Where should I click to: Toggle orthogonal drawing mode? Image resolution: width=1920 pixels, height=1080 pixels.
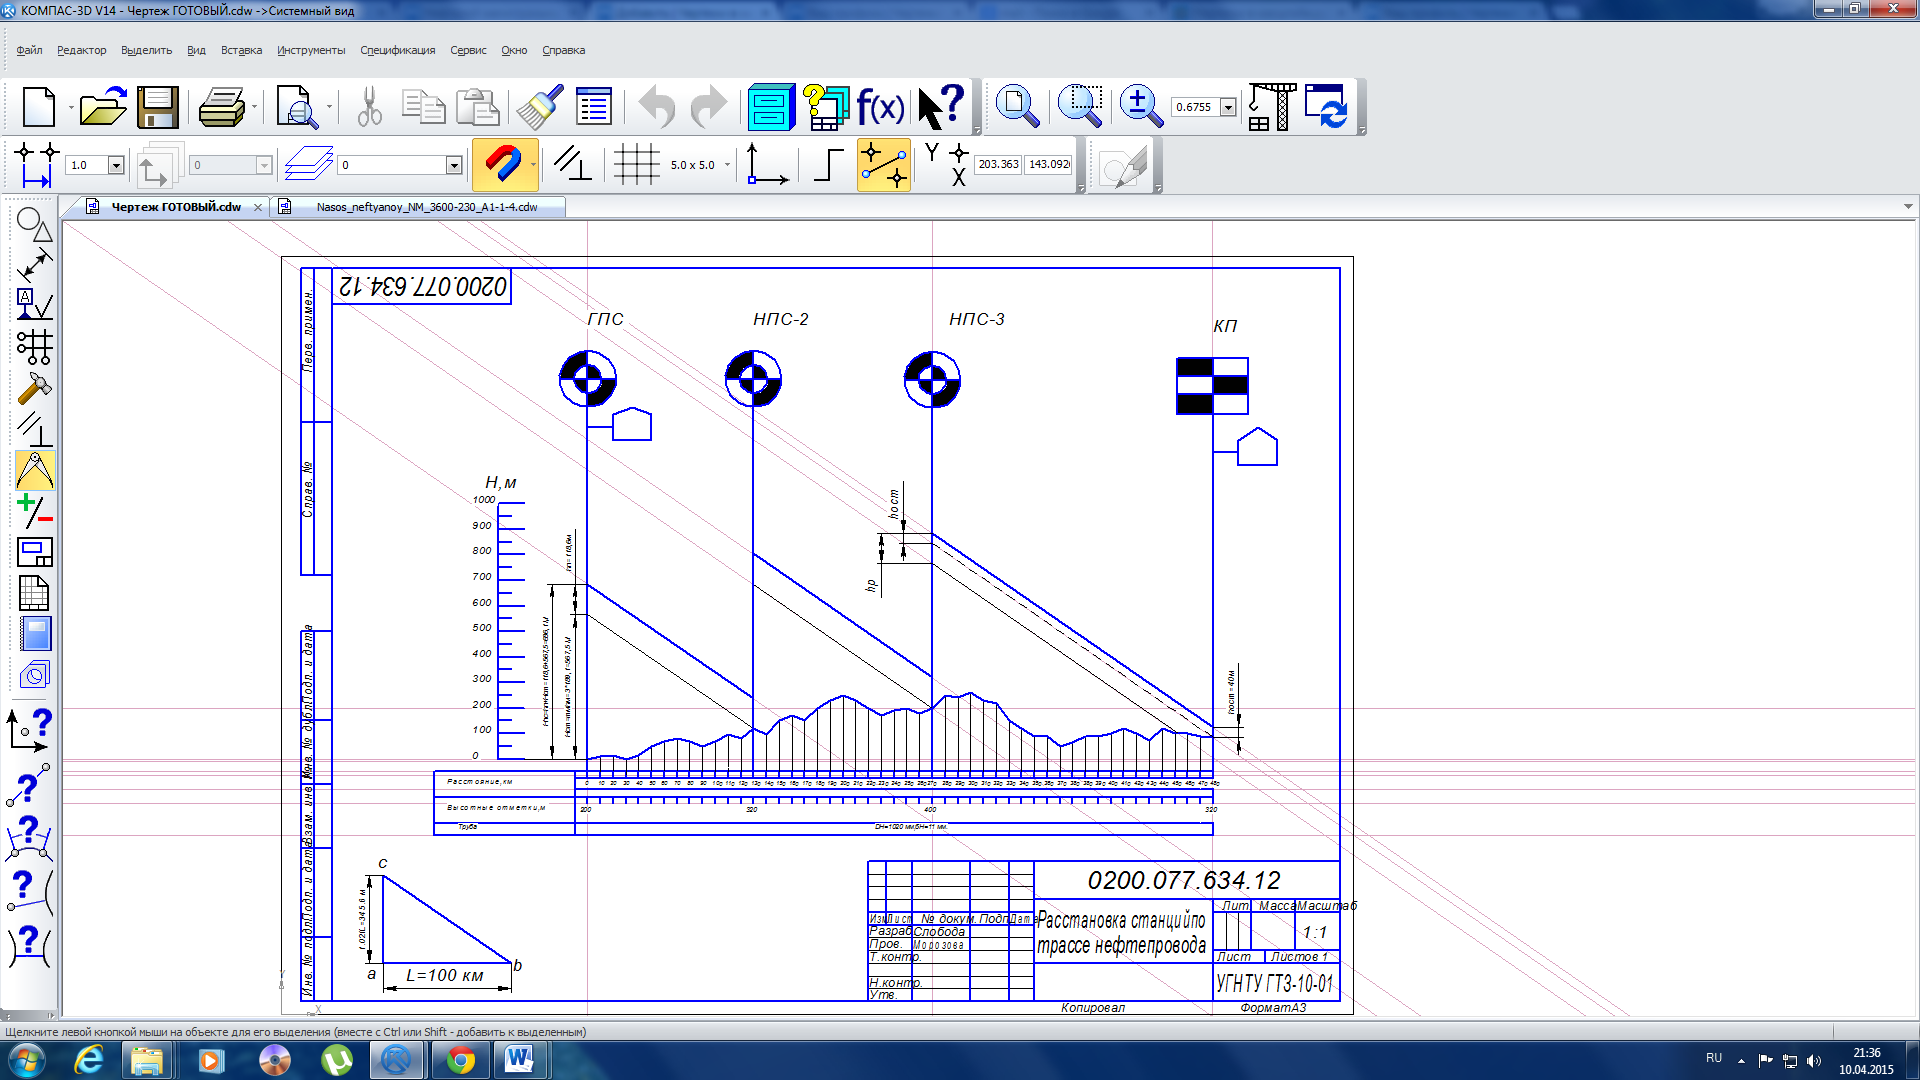[572, 164]
